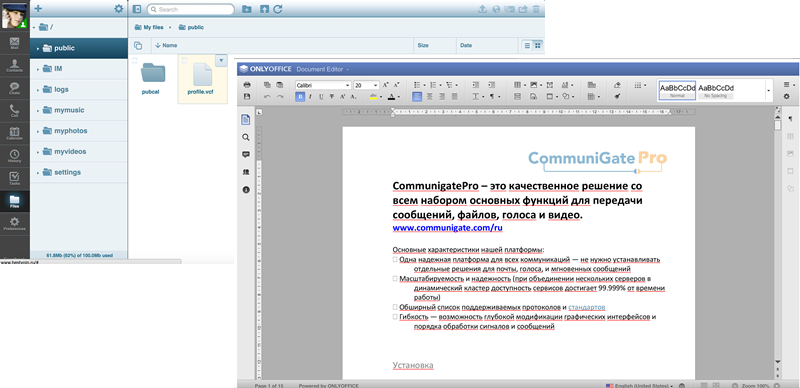Toggle align left paragraph
800x388 pixels.
click(x=417, y=96)
